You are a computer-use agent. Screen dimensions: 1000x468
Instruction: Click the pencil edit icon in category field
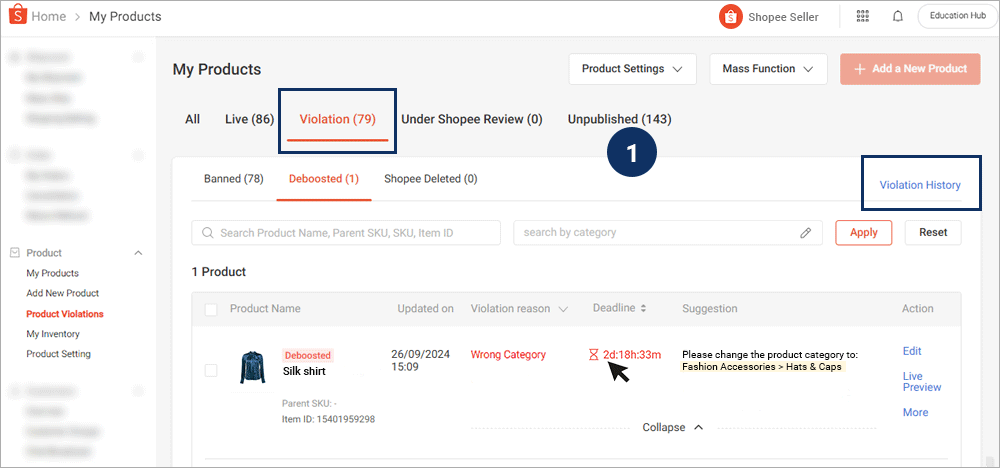[x=806, y=233]
